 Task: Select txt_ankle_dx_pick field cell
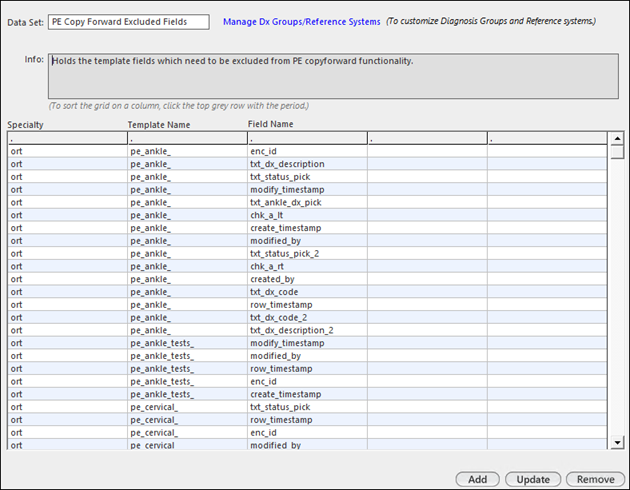click(x=307, y=202)
